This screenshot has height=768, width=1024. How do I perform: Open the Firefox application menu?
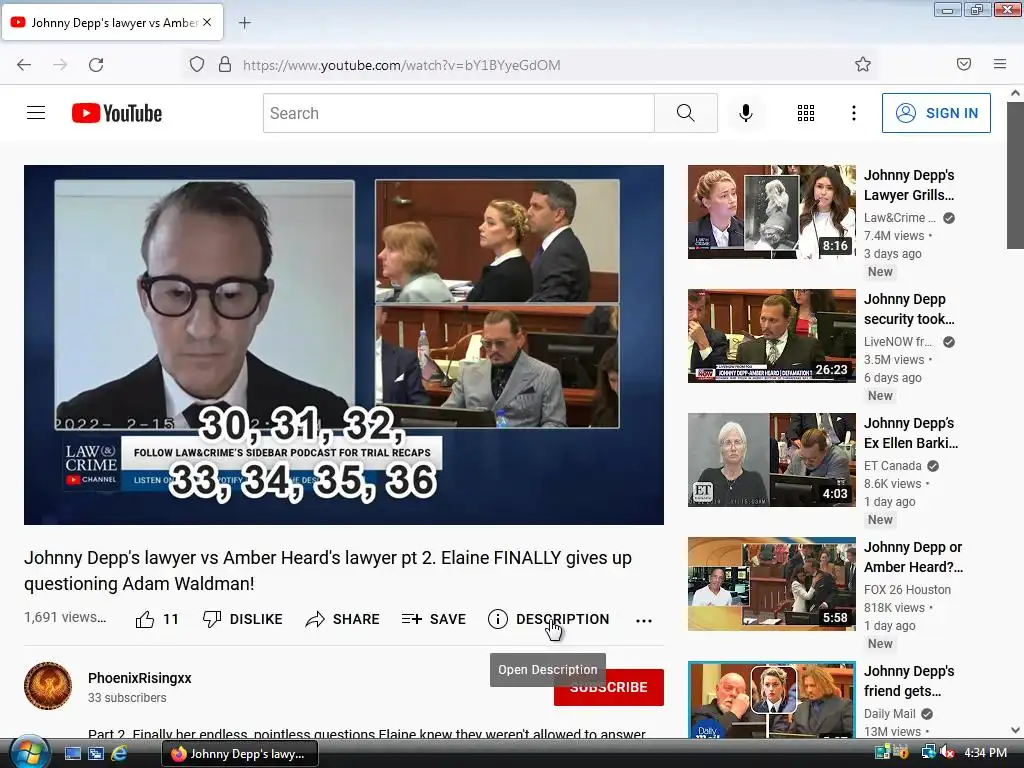[x=1000, y=64]
